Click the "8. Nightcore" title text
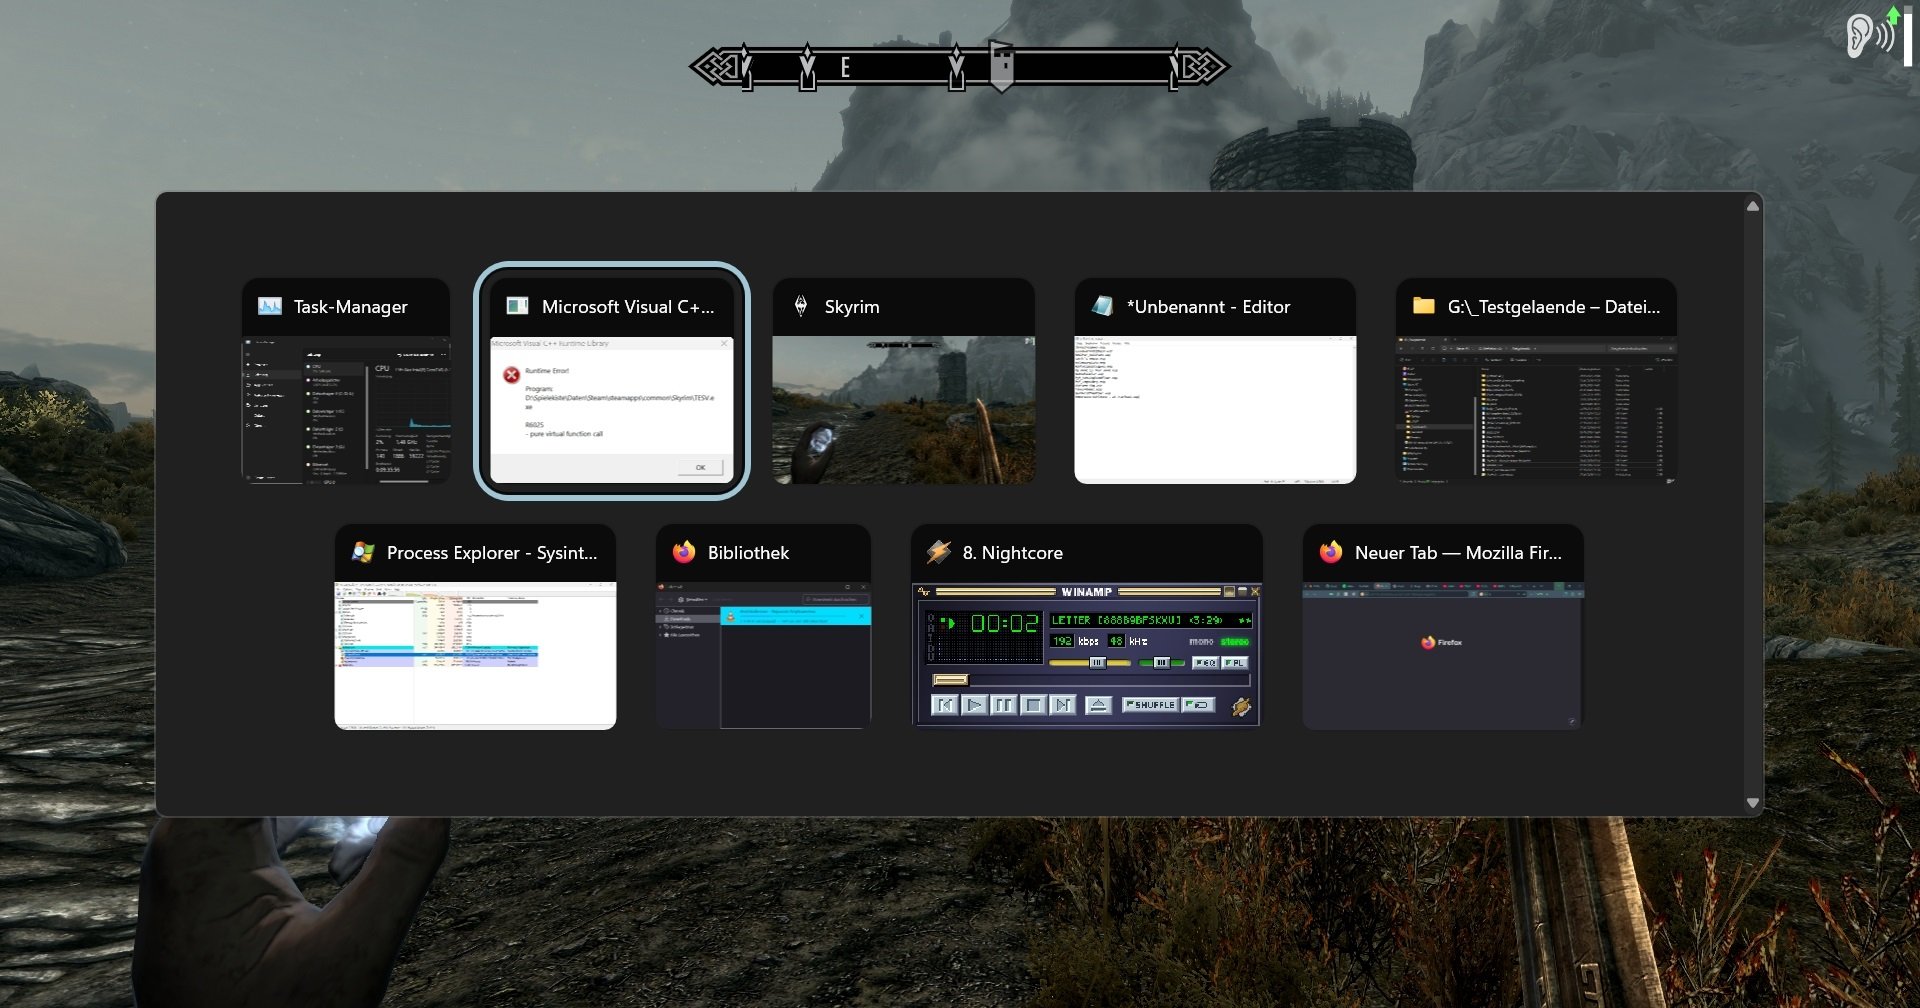This screenshot has width=1920, height=1008. pos(1013,553)
